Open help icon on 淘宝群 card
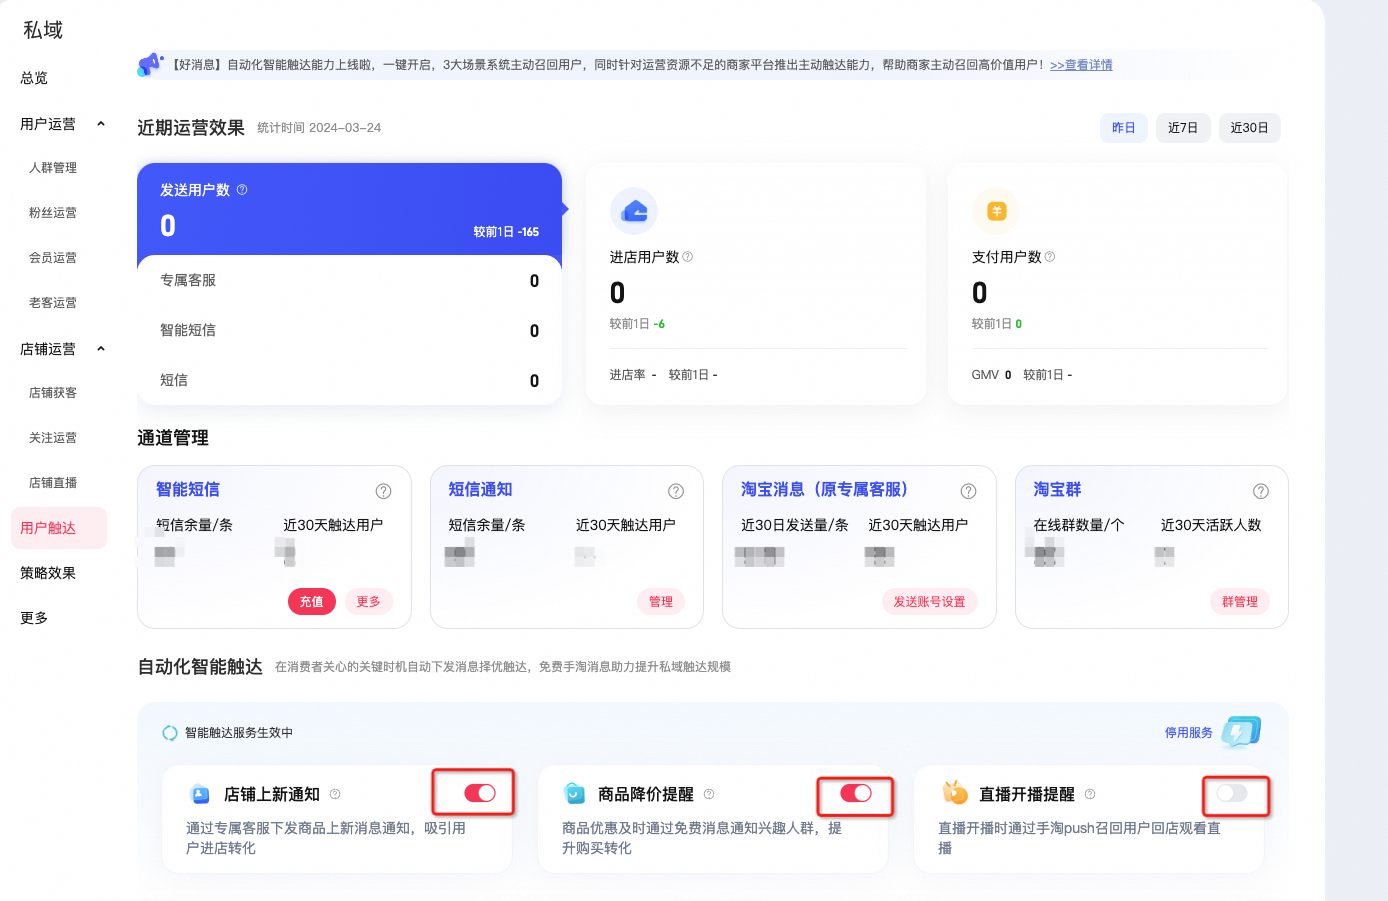The image size is (1388, 901). coord(1261,491)
